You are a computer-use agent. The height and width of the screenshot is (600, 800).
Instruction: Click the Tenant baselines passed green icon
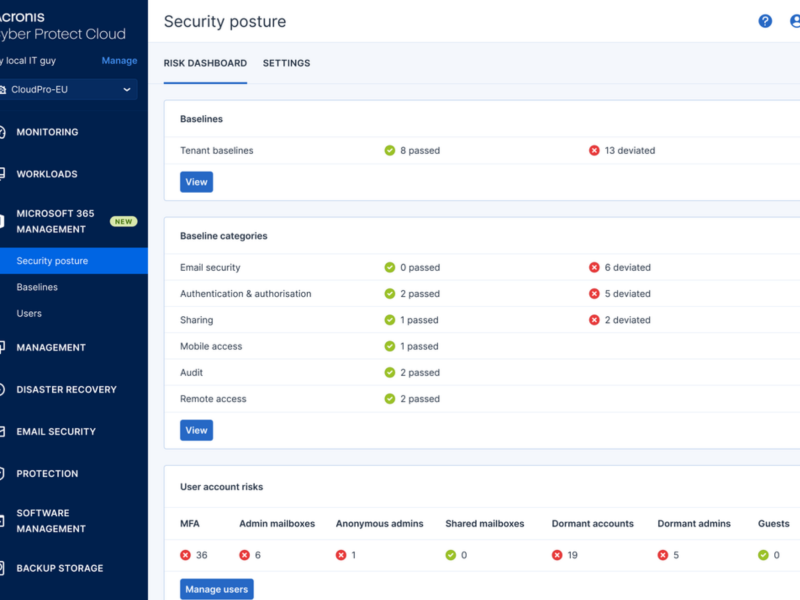click(390, 151)
